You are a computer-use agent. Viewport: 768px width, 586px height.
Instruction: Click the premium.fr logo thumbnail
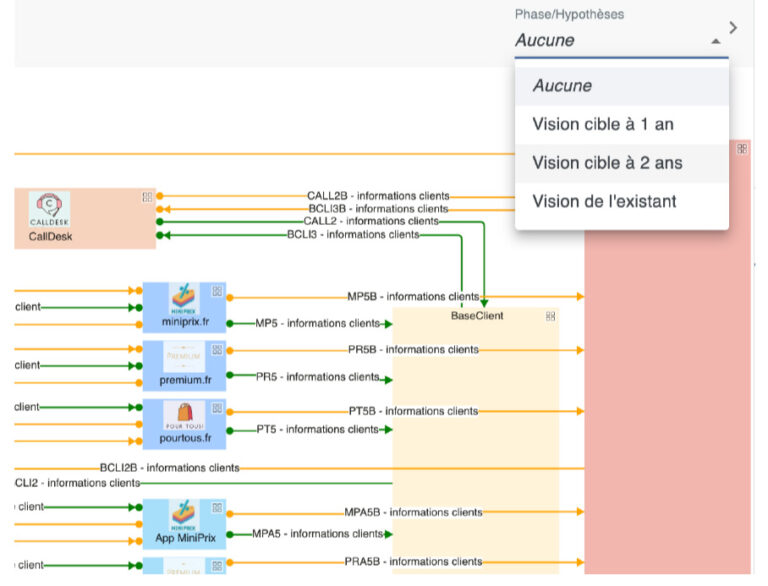point(184,357)
